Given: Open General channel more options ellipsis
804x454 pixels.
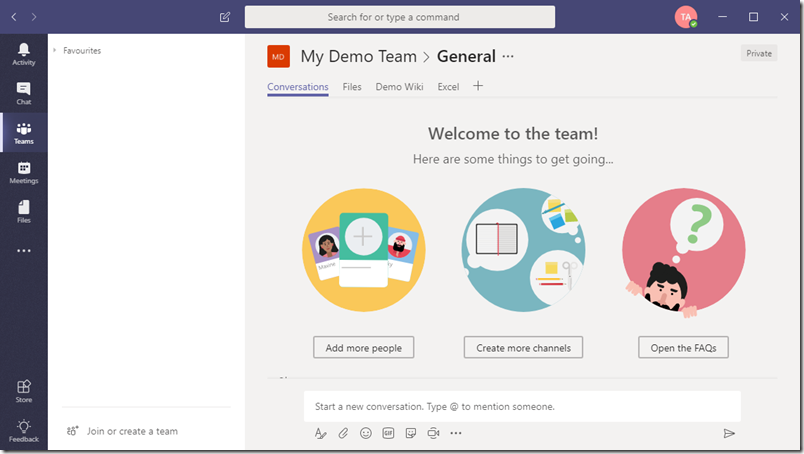Looking at the screenshot, I should (x=508, y=56).
